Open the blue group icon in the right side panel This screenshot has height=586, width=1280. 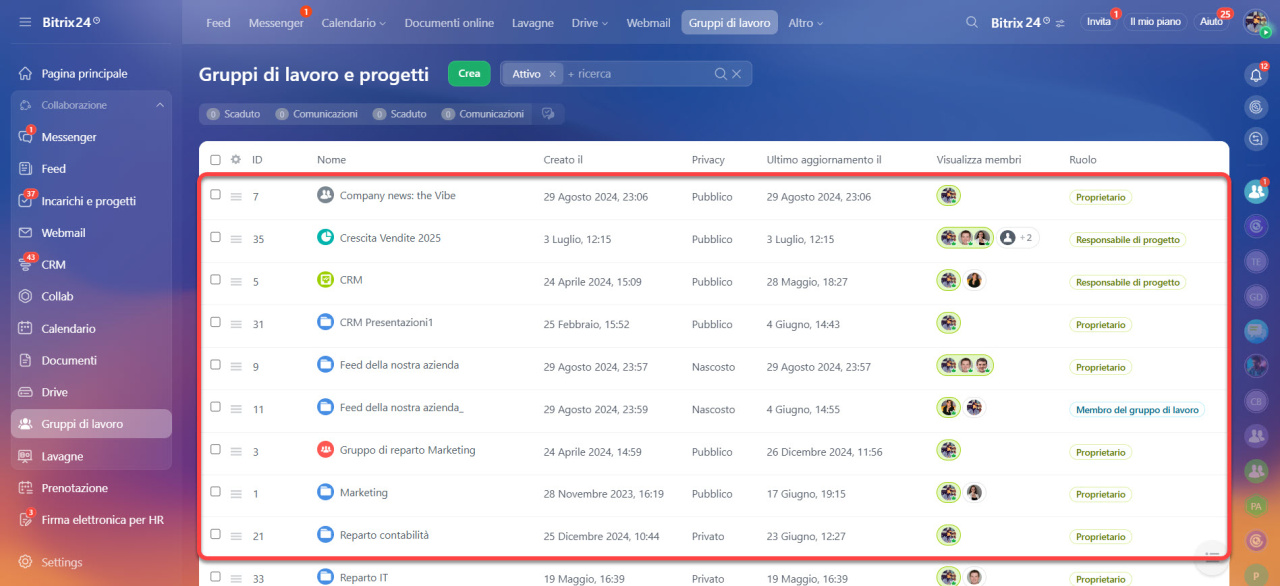click(1256, 191)
